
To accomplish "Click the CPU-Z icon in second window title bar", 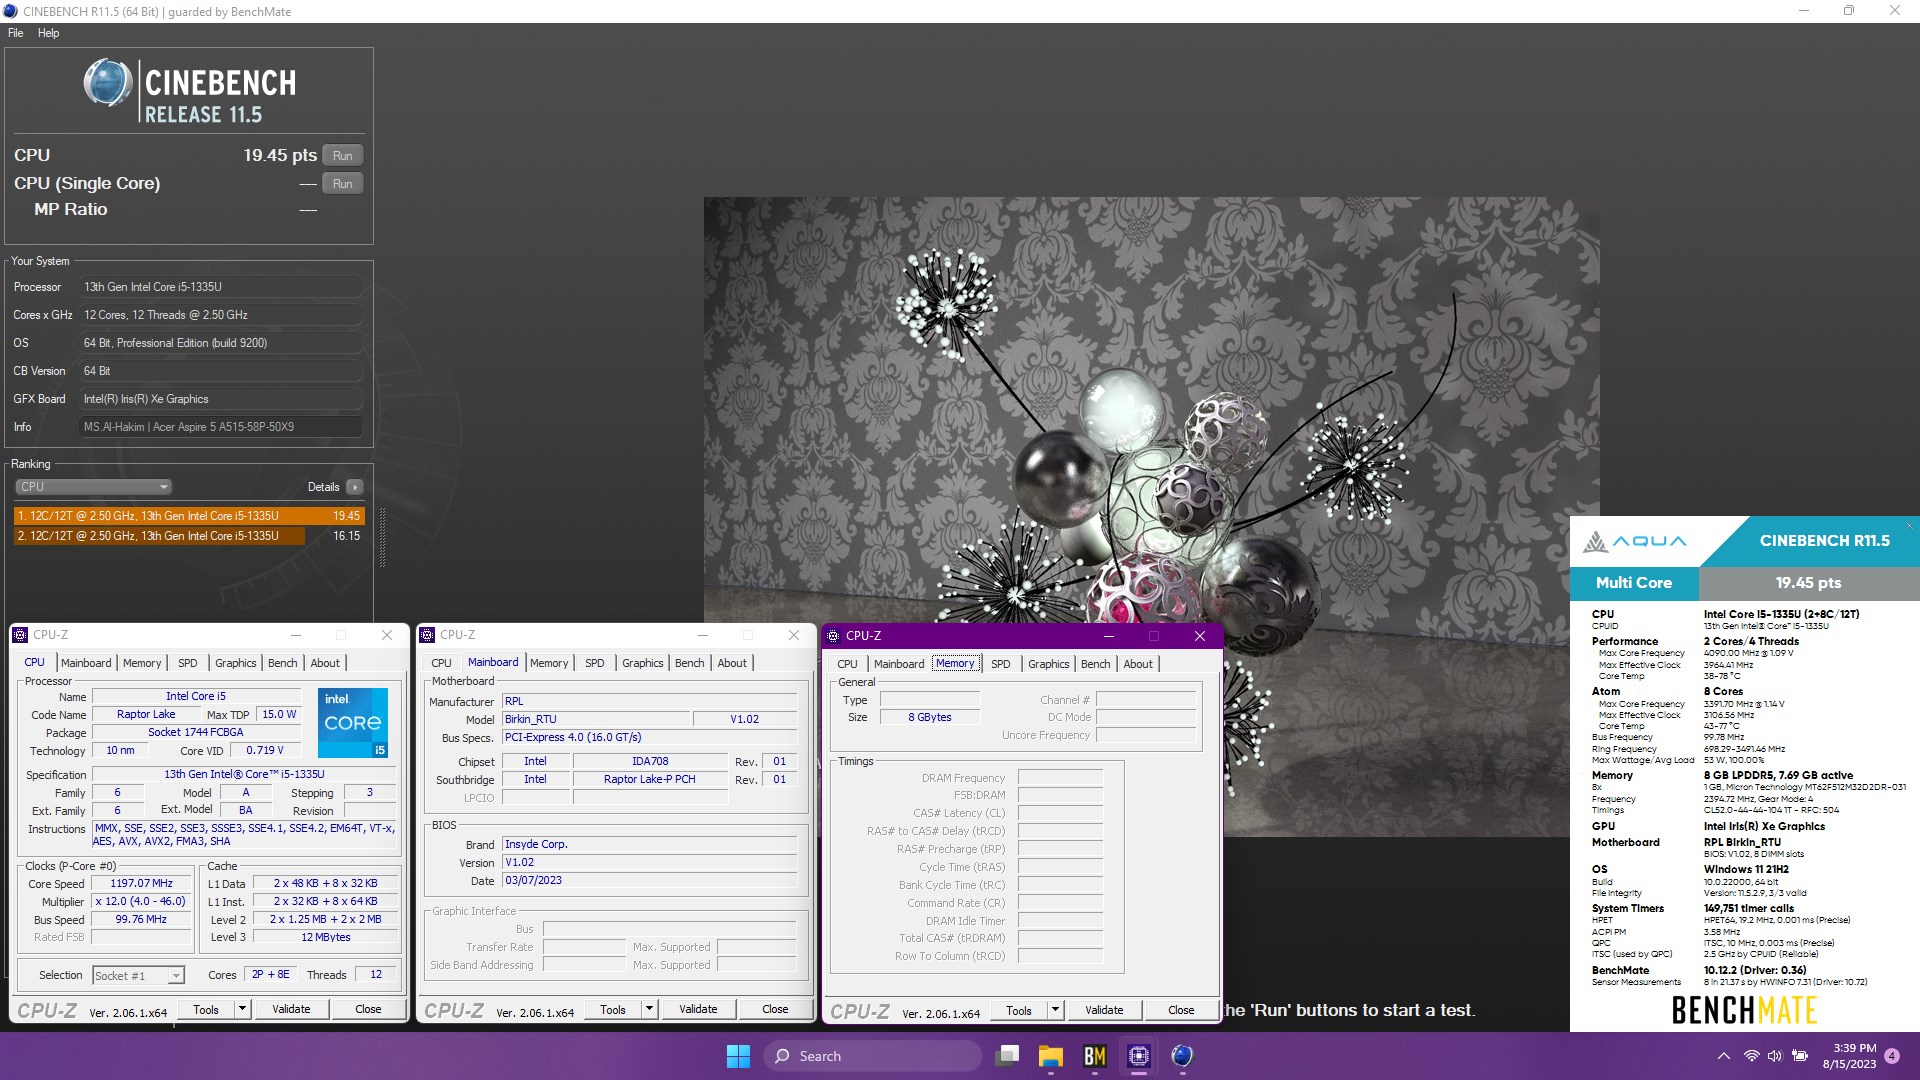I will (428, 635).
